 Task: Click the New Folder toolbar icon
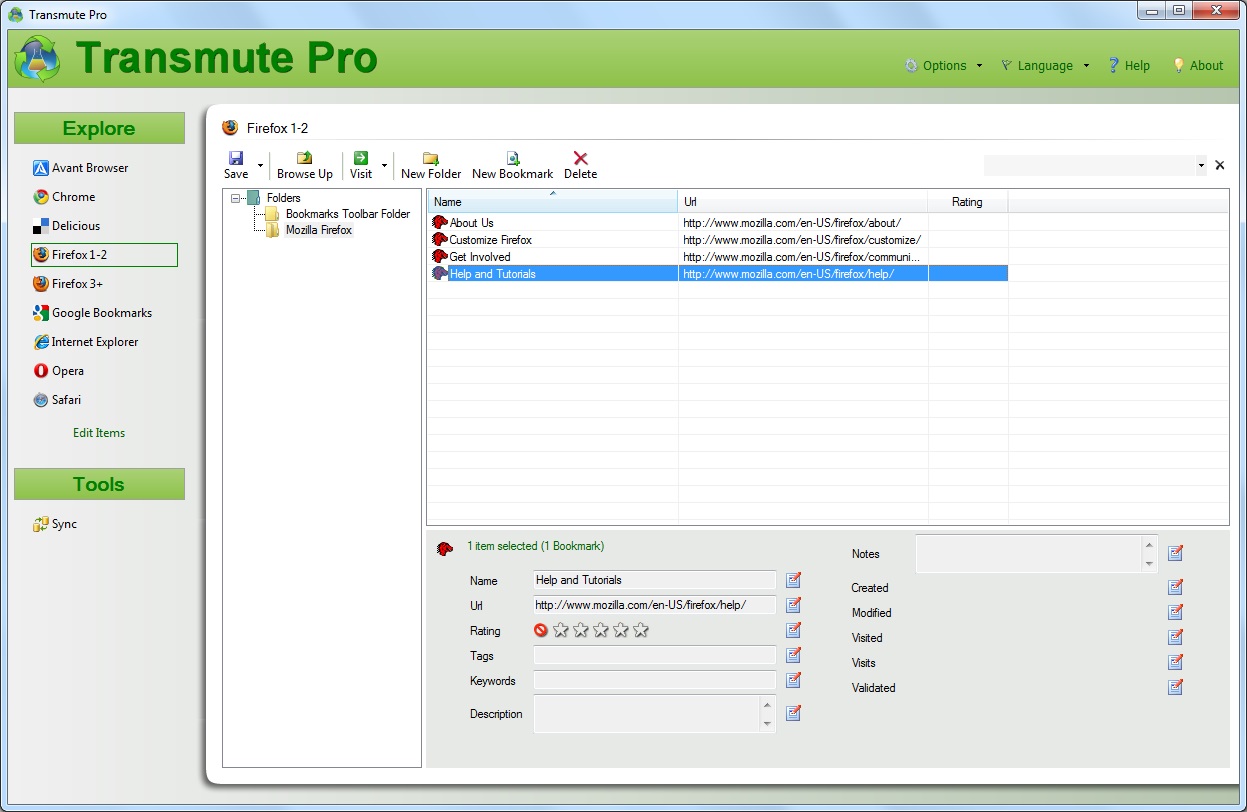[430, 158]
